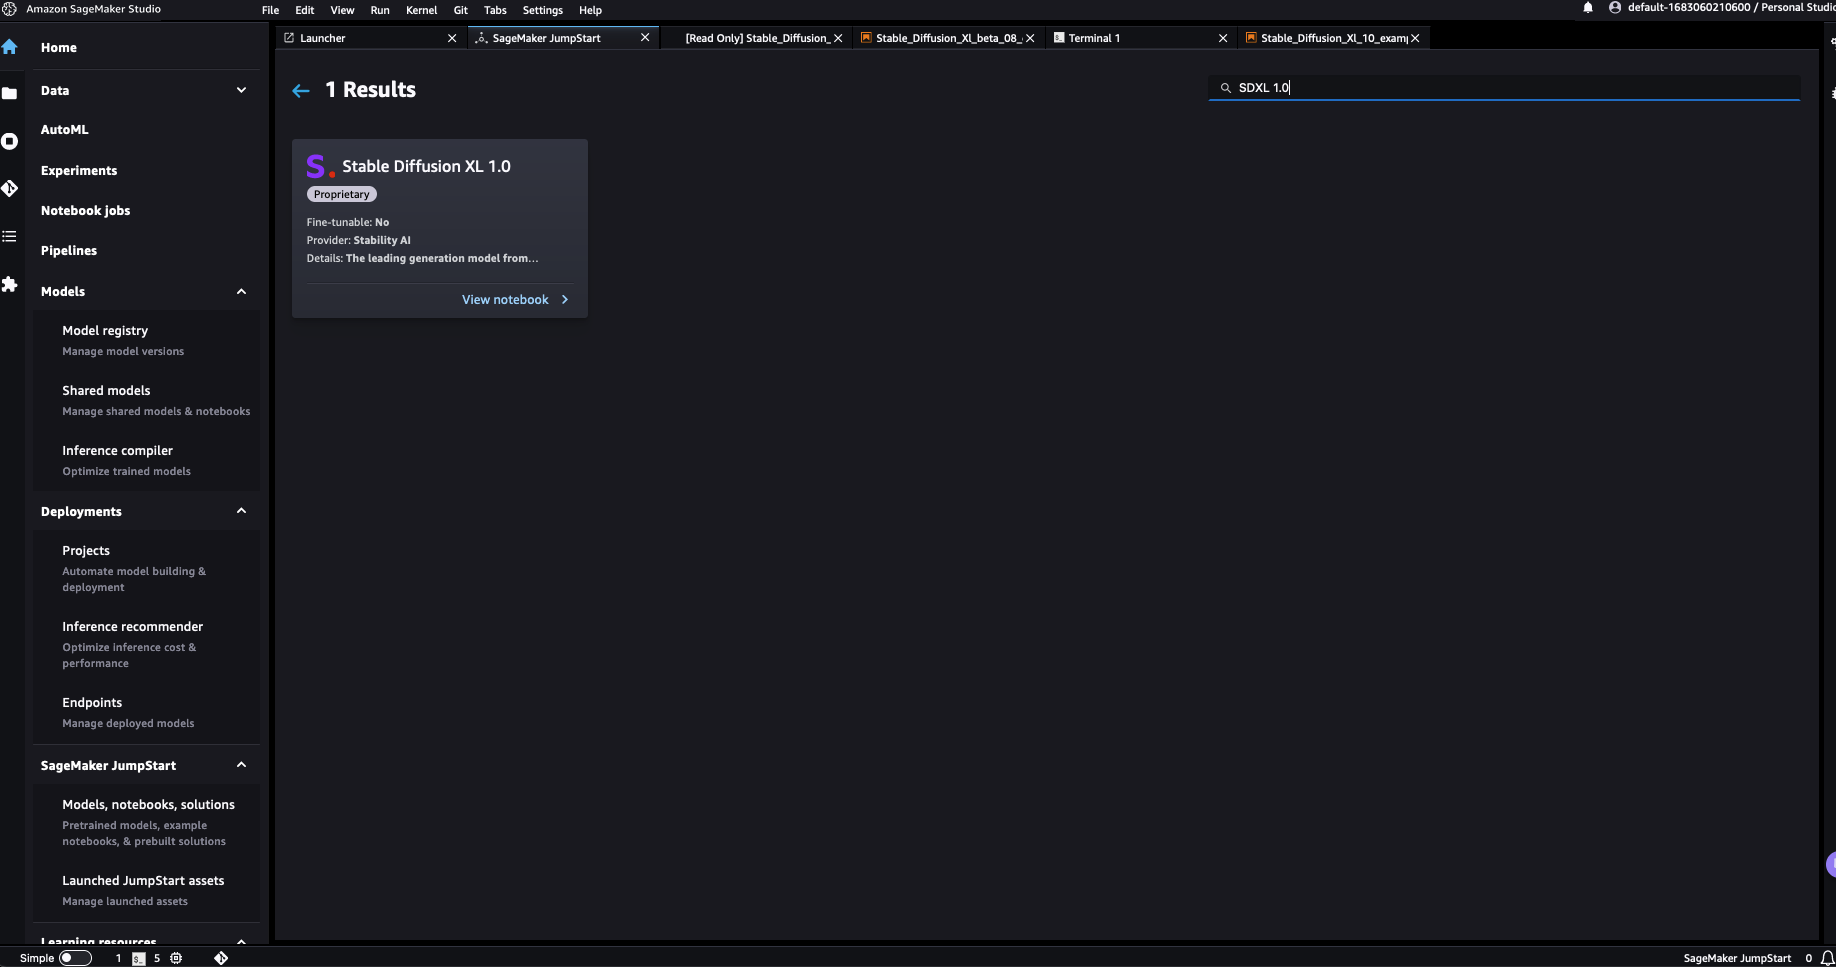
Task: Open AutoML in the sidebar
Action: coord(64,130)
